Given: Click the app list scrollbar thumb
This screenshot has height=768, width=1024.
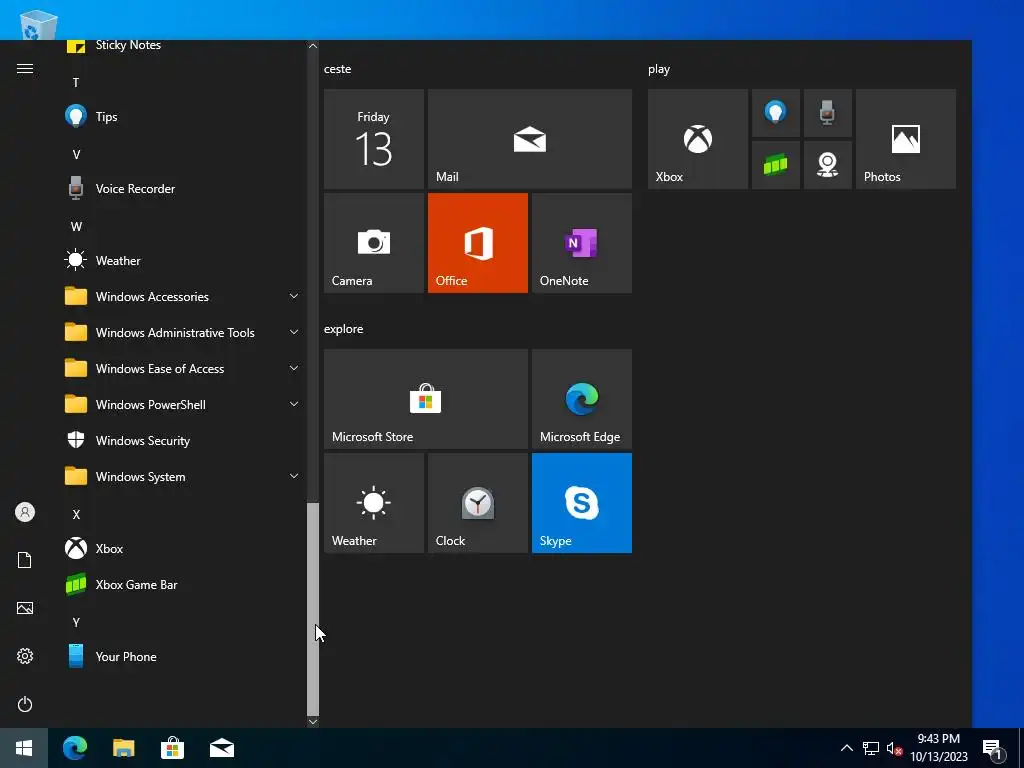Looking at the screenshot, I should tap(313, 609).
